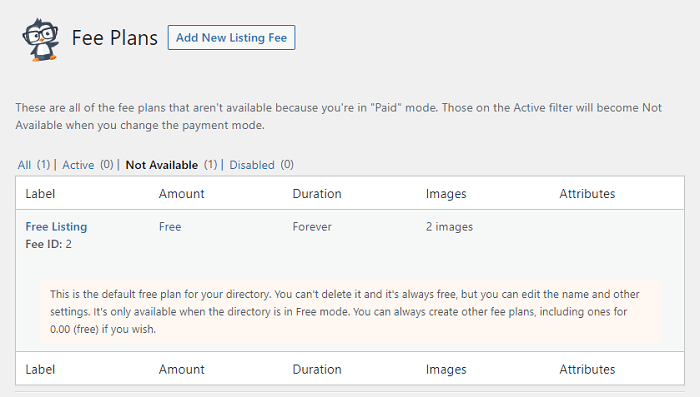Click the penguin mascot logo icon

[x=41, y=39]
